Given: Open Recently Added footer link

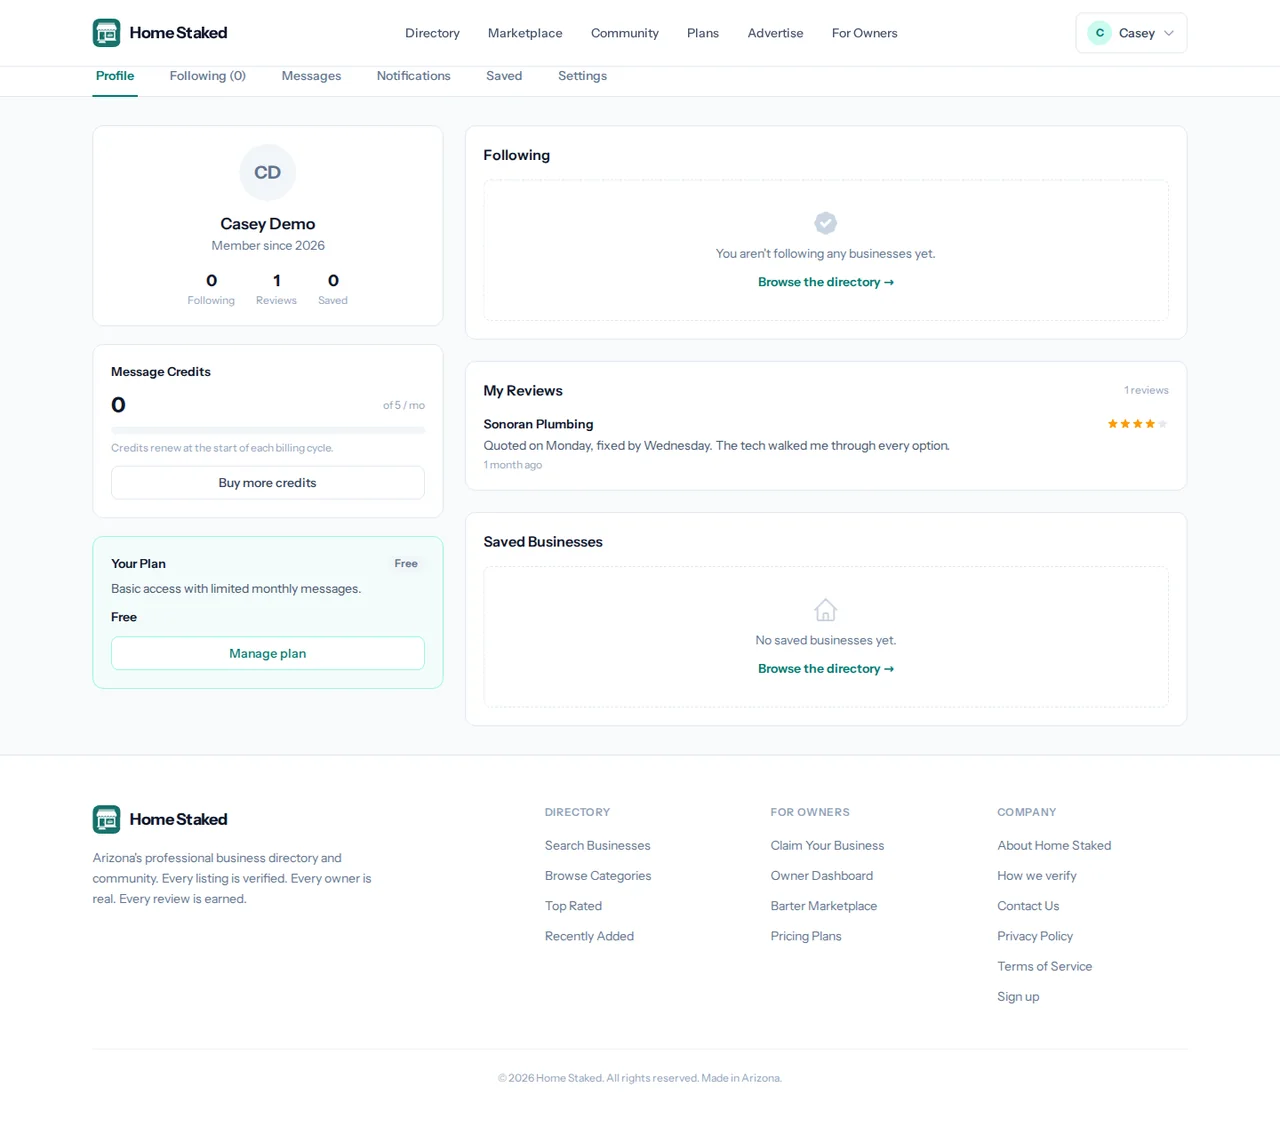Looking at the screenshot, I should 589,936.
